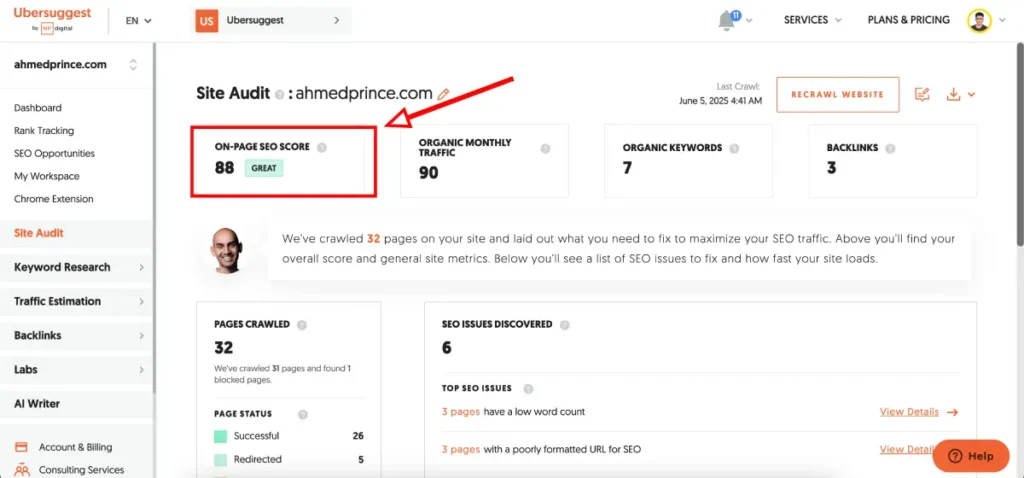Image resolution: width=1024 pixels, height=478 pixels.
Task: Edit site name with the pencil icon
Action: coord(443,94)
